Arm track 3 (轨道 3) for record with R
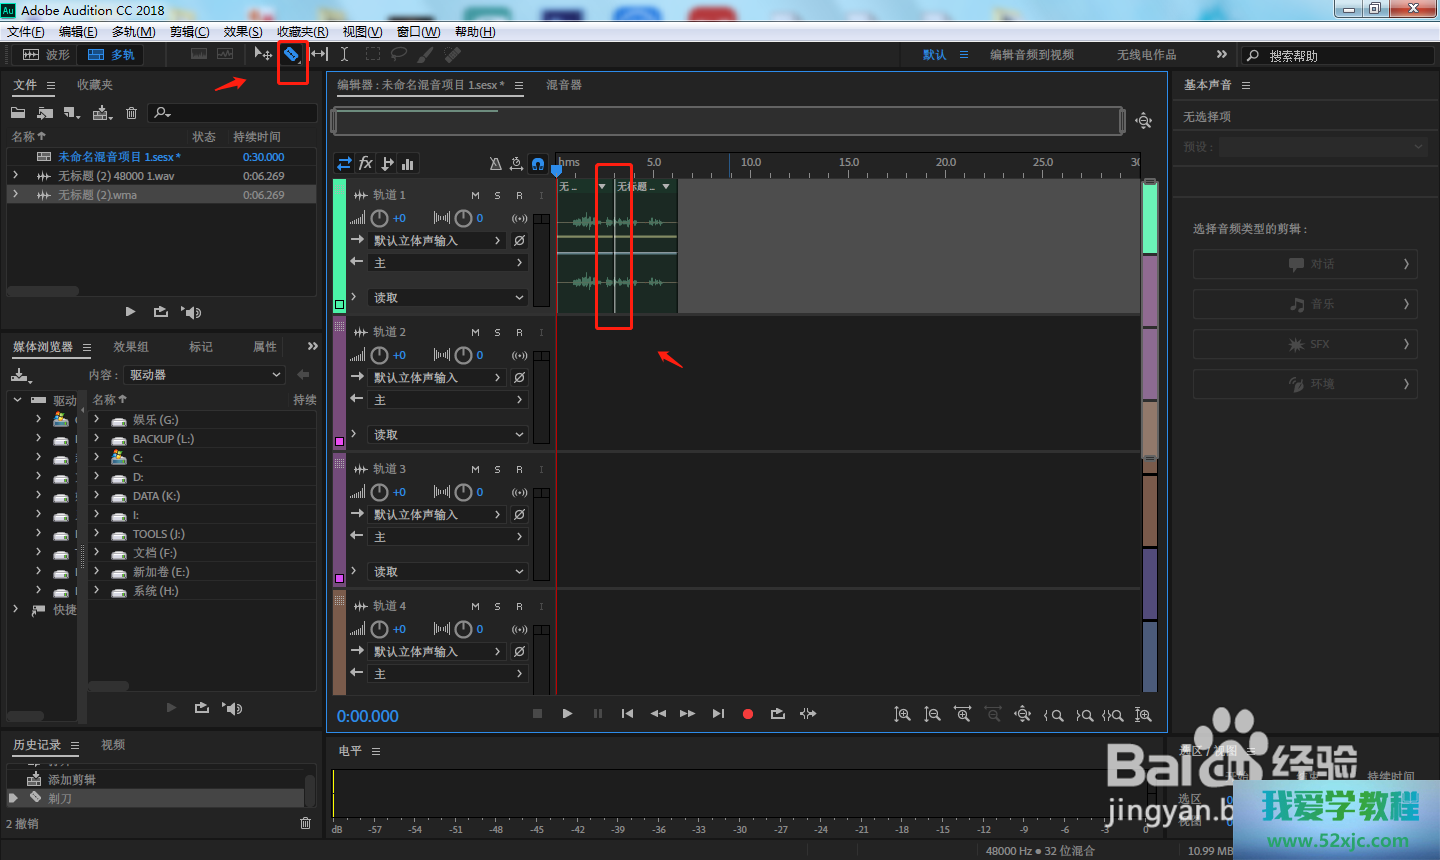 tap(519, 469)
